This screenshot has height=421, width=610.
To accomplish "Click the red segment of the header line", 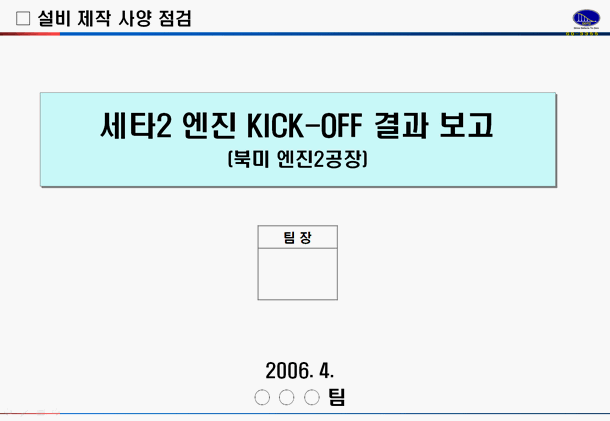I will click(30, 35).
